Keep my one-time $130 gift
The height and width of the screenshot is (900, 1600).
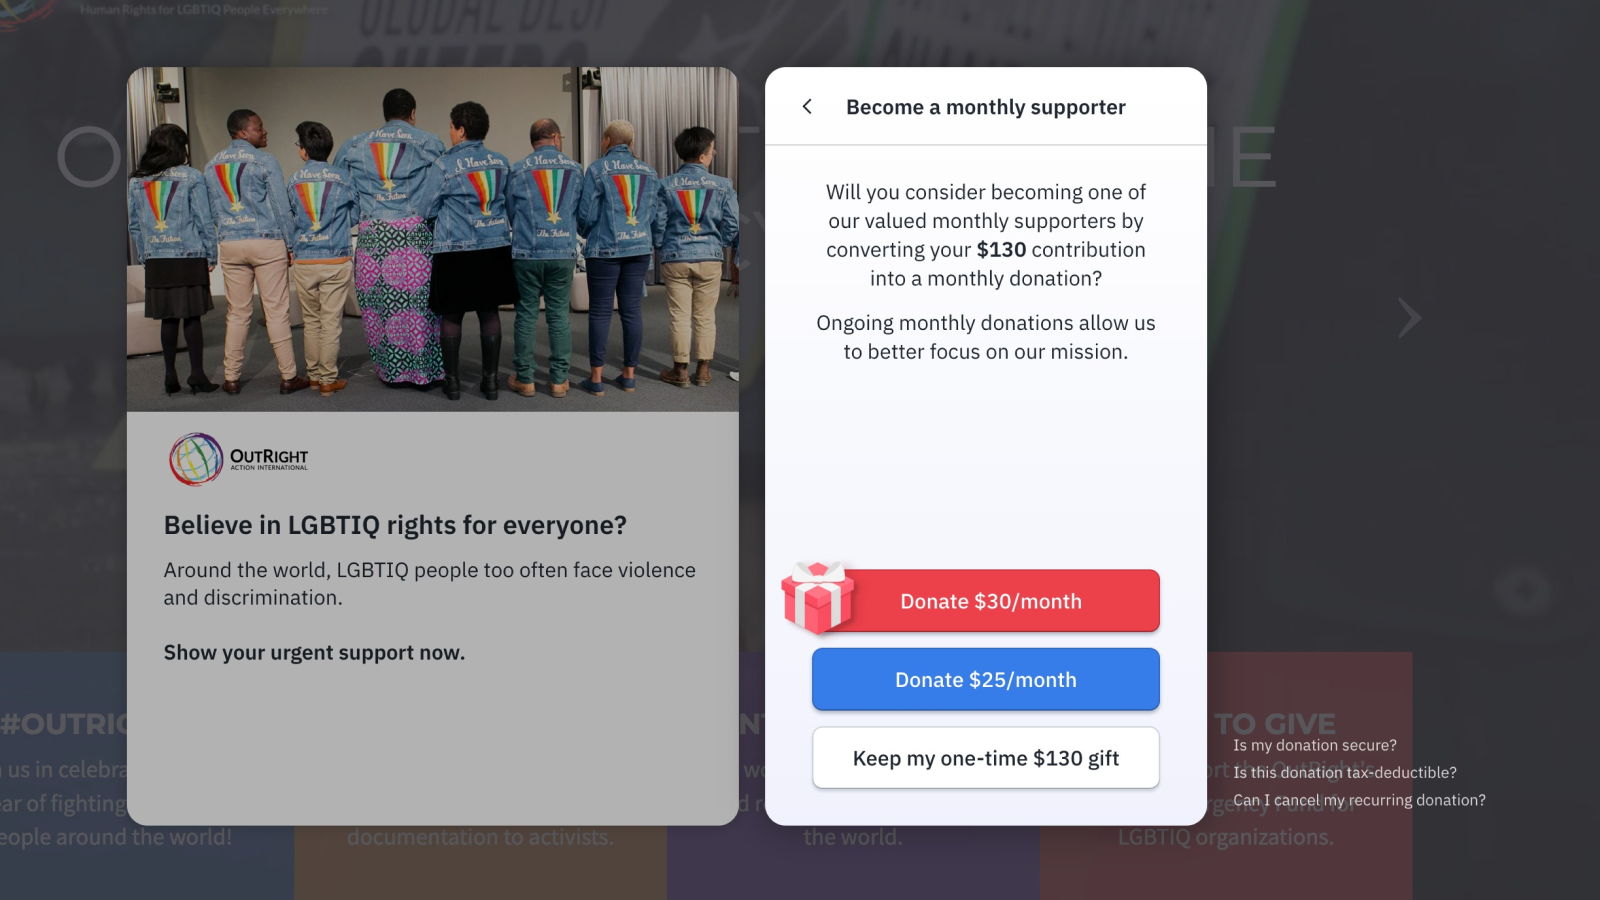[986, 758]
